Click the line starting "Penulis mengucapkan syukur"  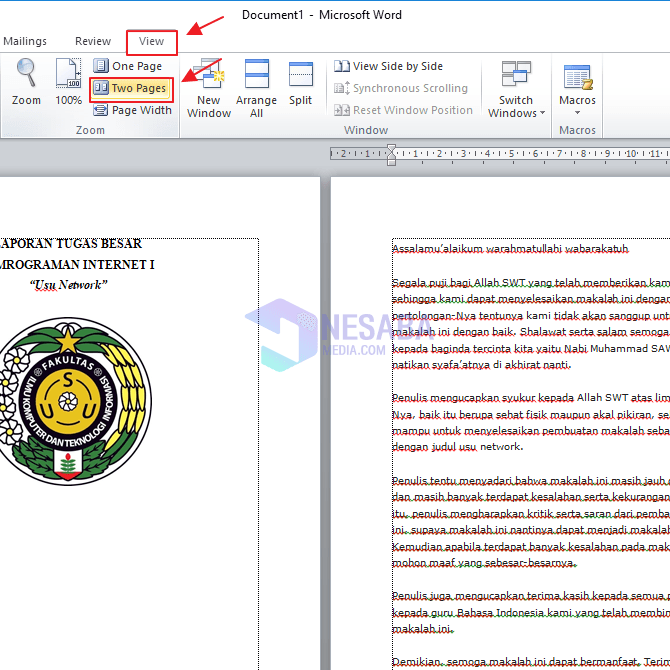click(x=531, y=398)
